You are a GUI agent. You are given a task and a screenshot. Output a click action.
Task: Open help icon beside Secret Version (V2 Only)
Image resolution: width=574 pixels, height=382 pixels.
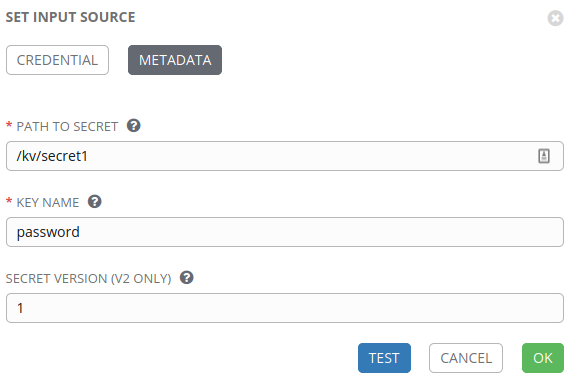pos(187,278)
